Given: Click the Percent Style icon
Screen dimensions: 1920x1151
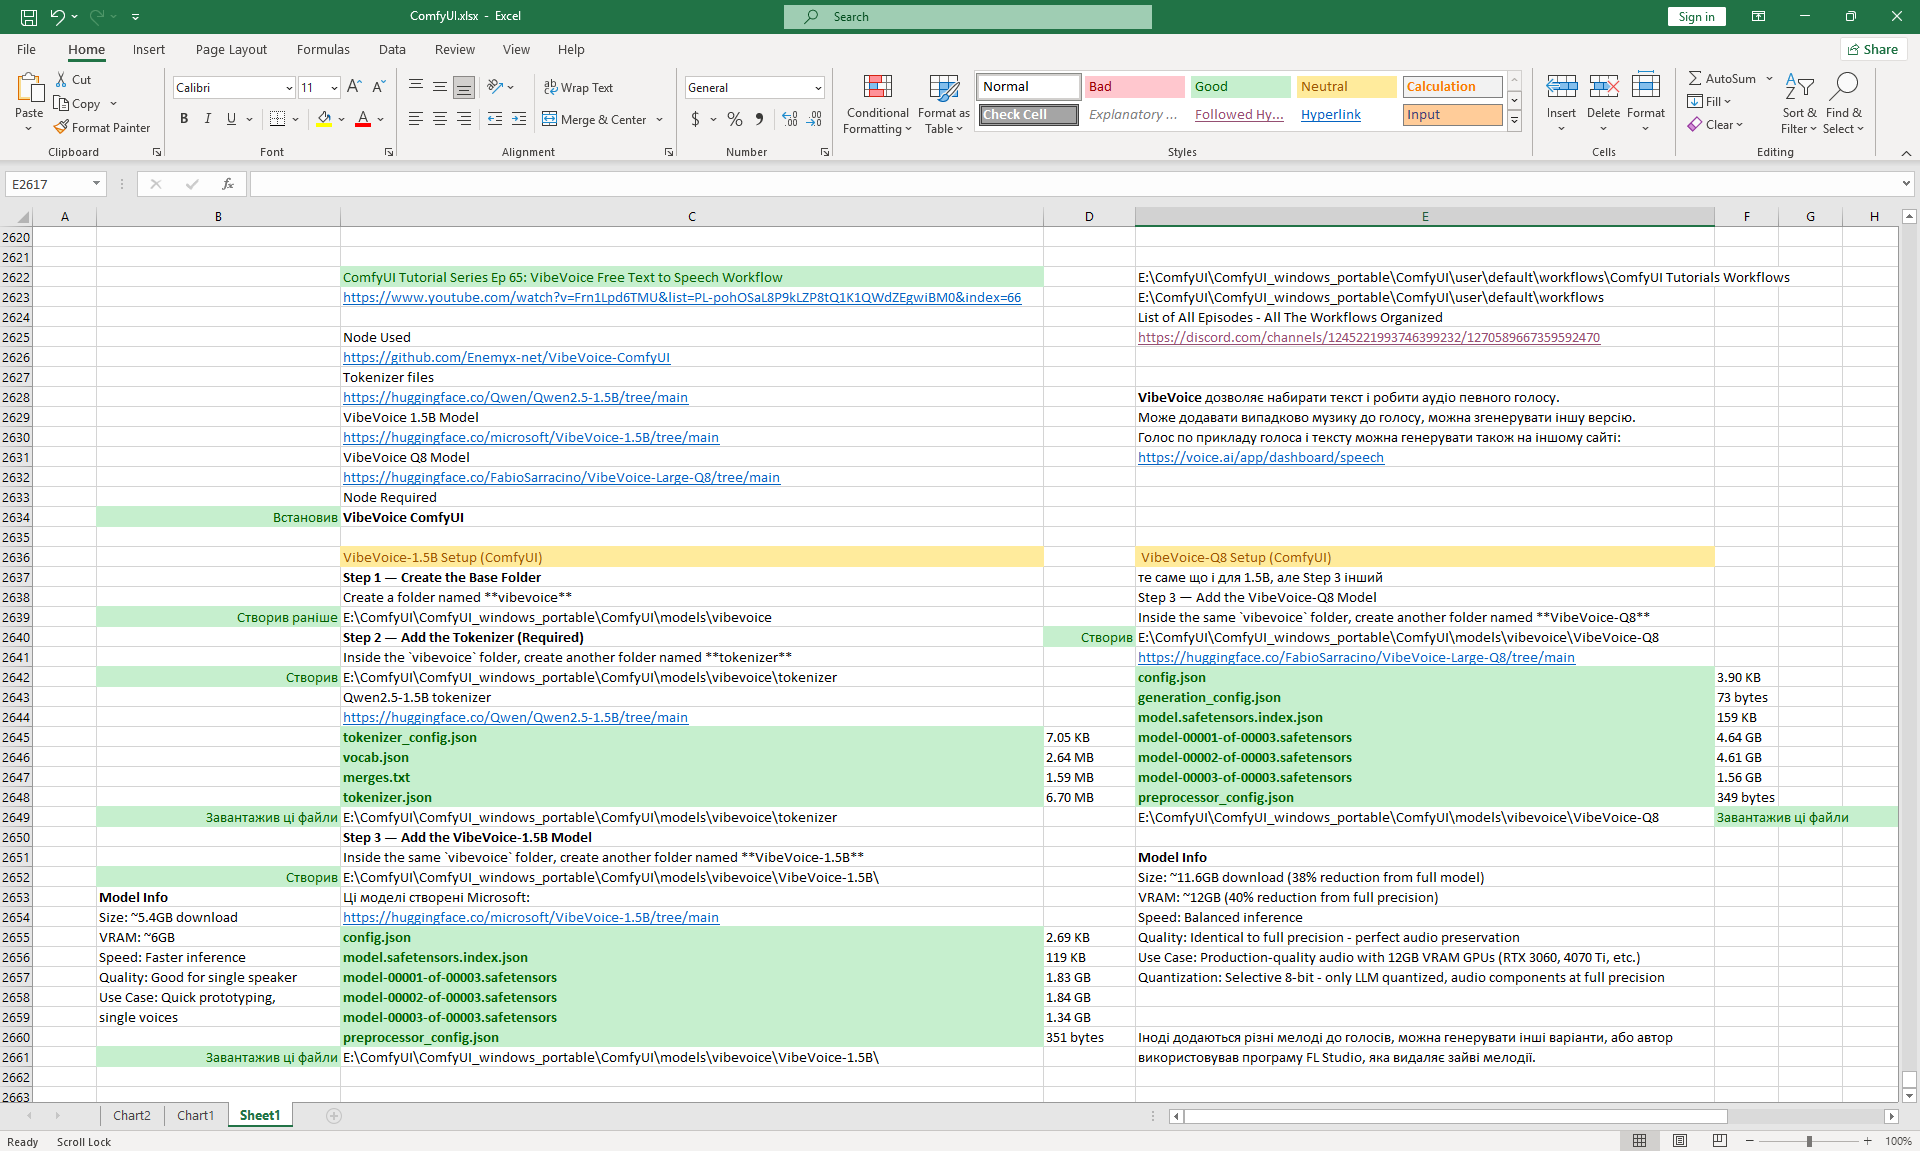Looking at the screenshot, I should [x=735, y=119].
